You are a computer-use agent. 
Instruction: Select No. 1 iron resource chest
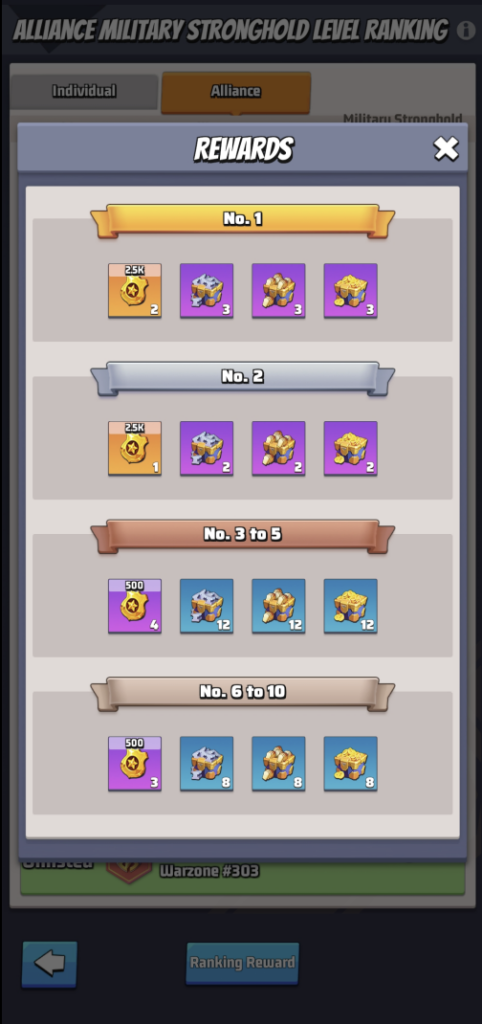(x=206, y=291)
